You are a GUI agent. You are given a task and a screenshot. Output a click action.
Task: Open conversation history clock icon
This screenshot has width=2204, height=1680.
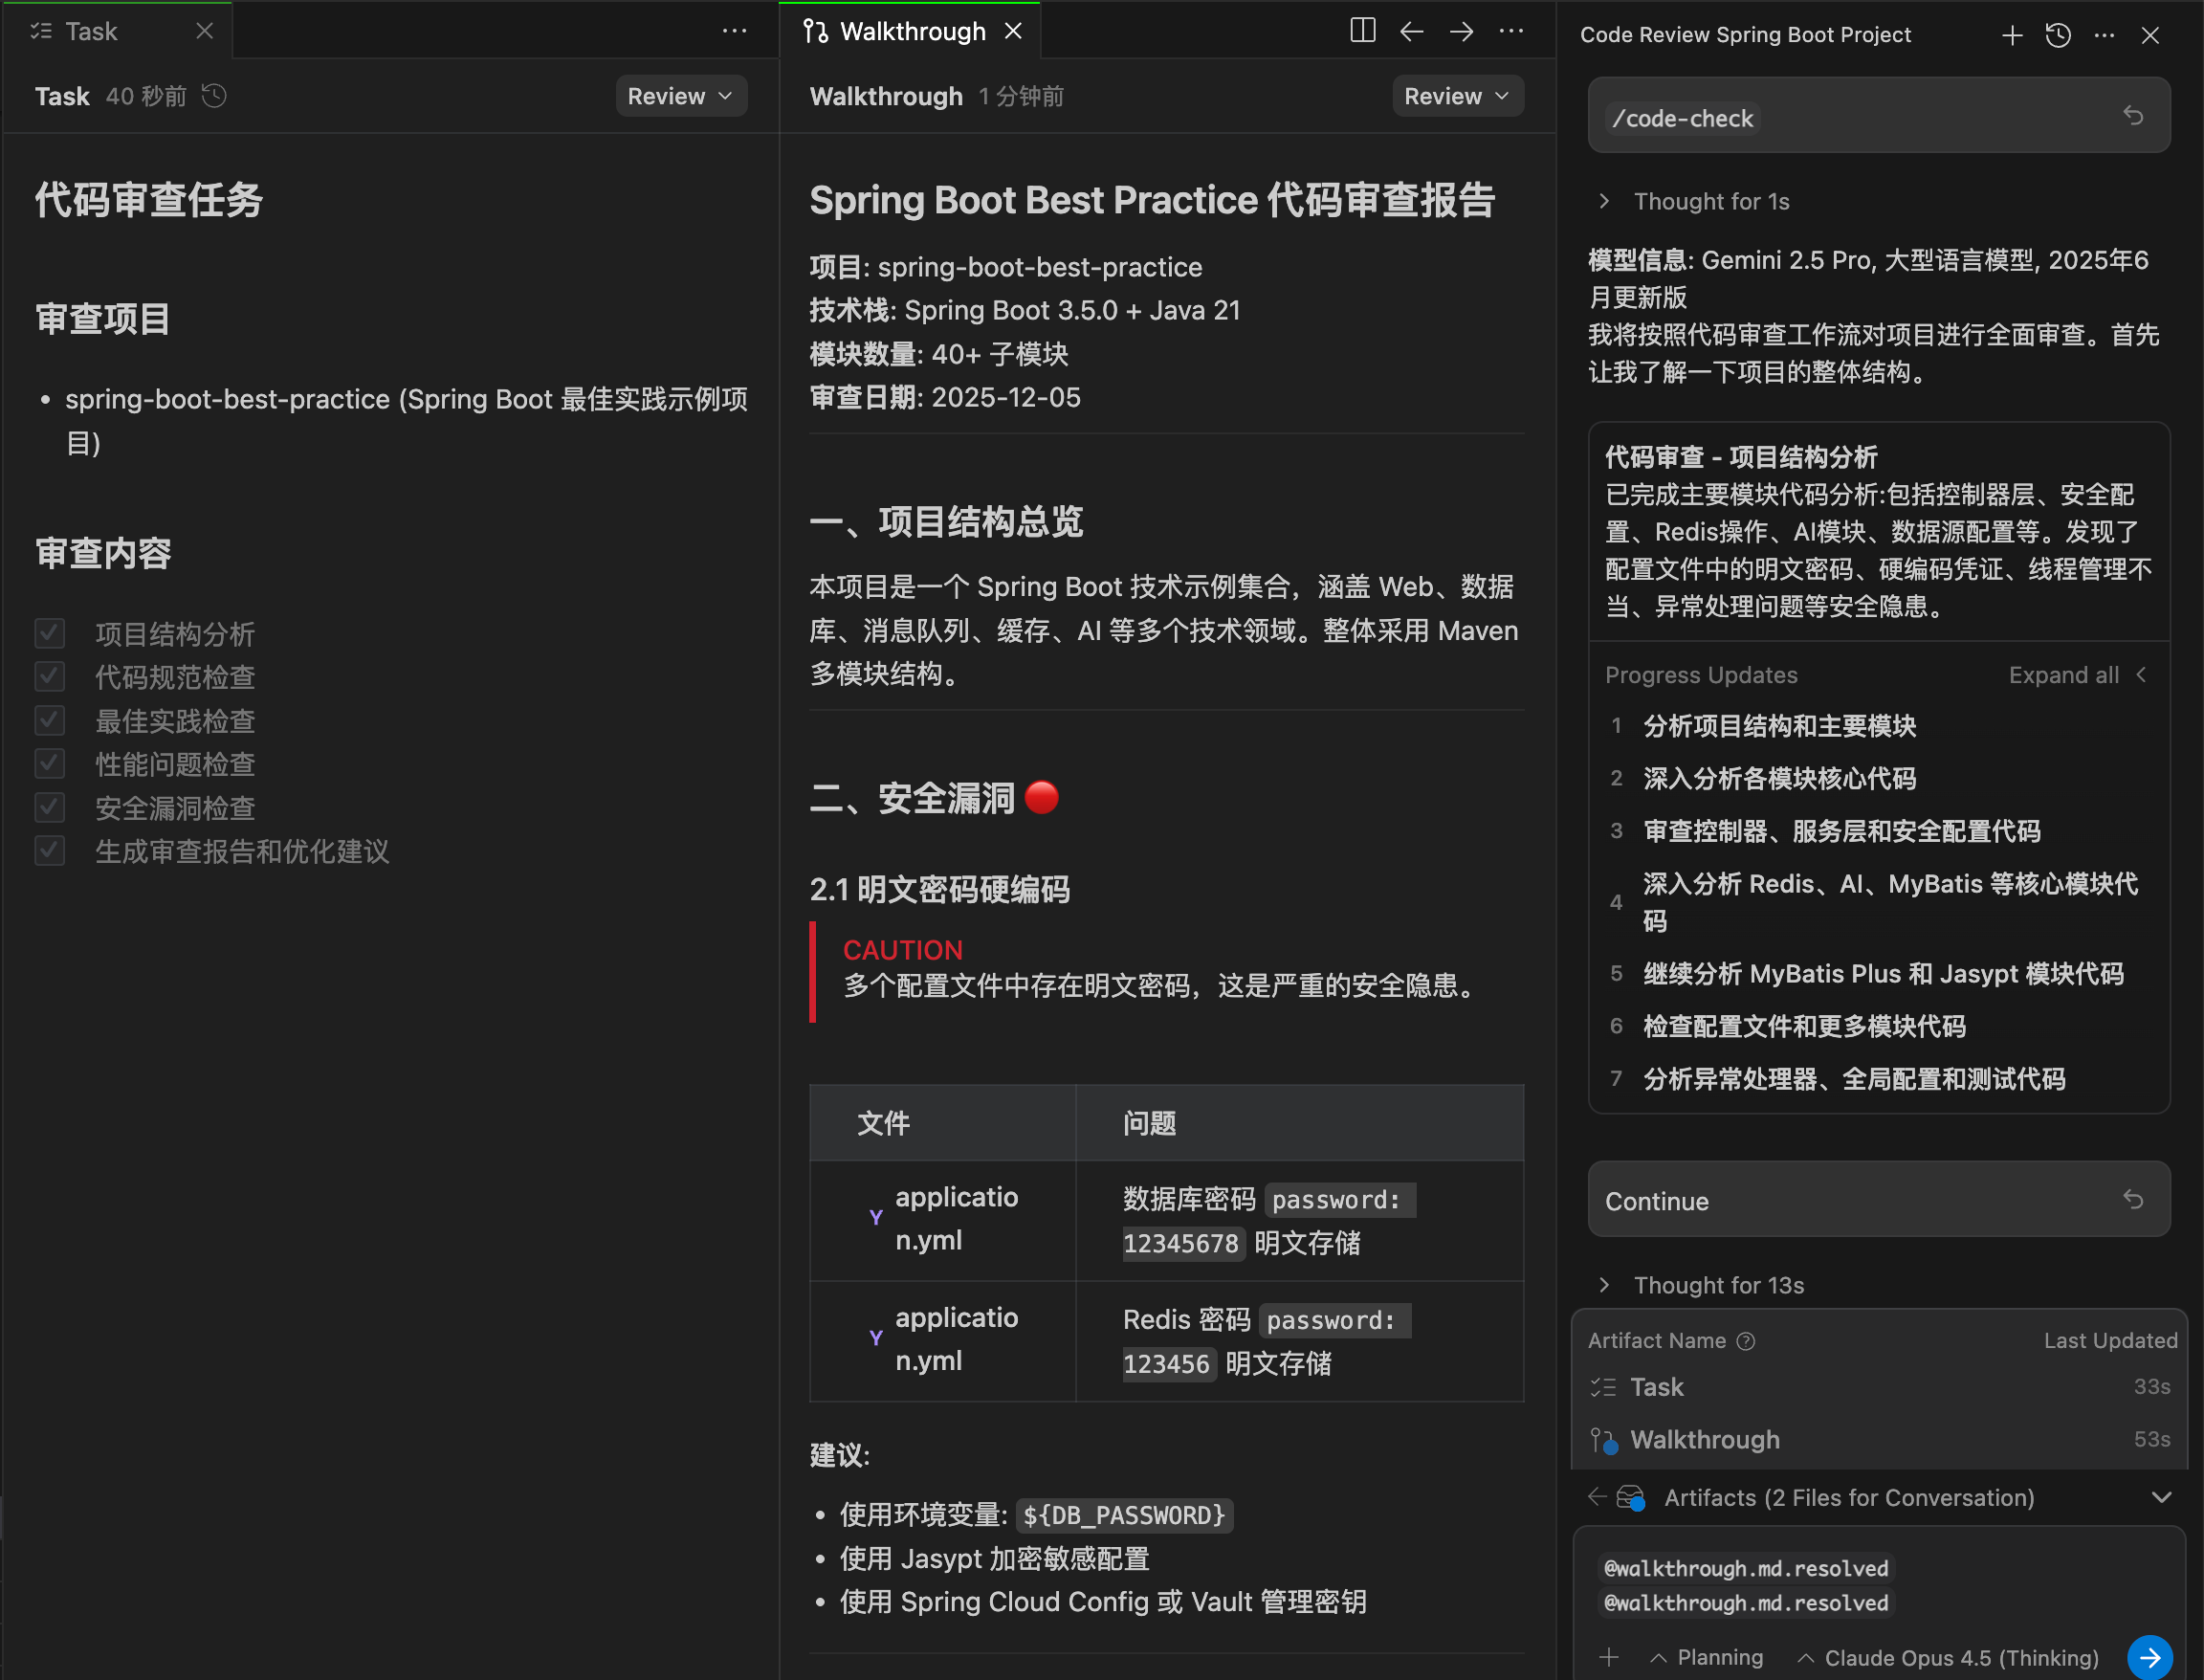pos(2058,35)
